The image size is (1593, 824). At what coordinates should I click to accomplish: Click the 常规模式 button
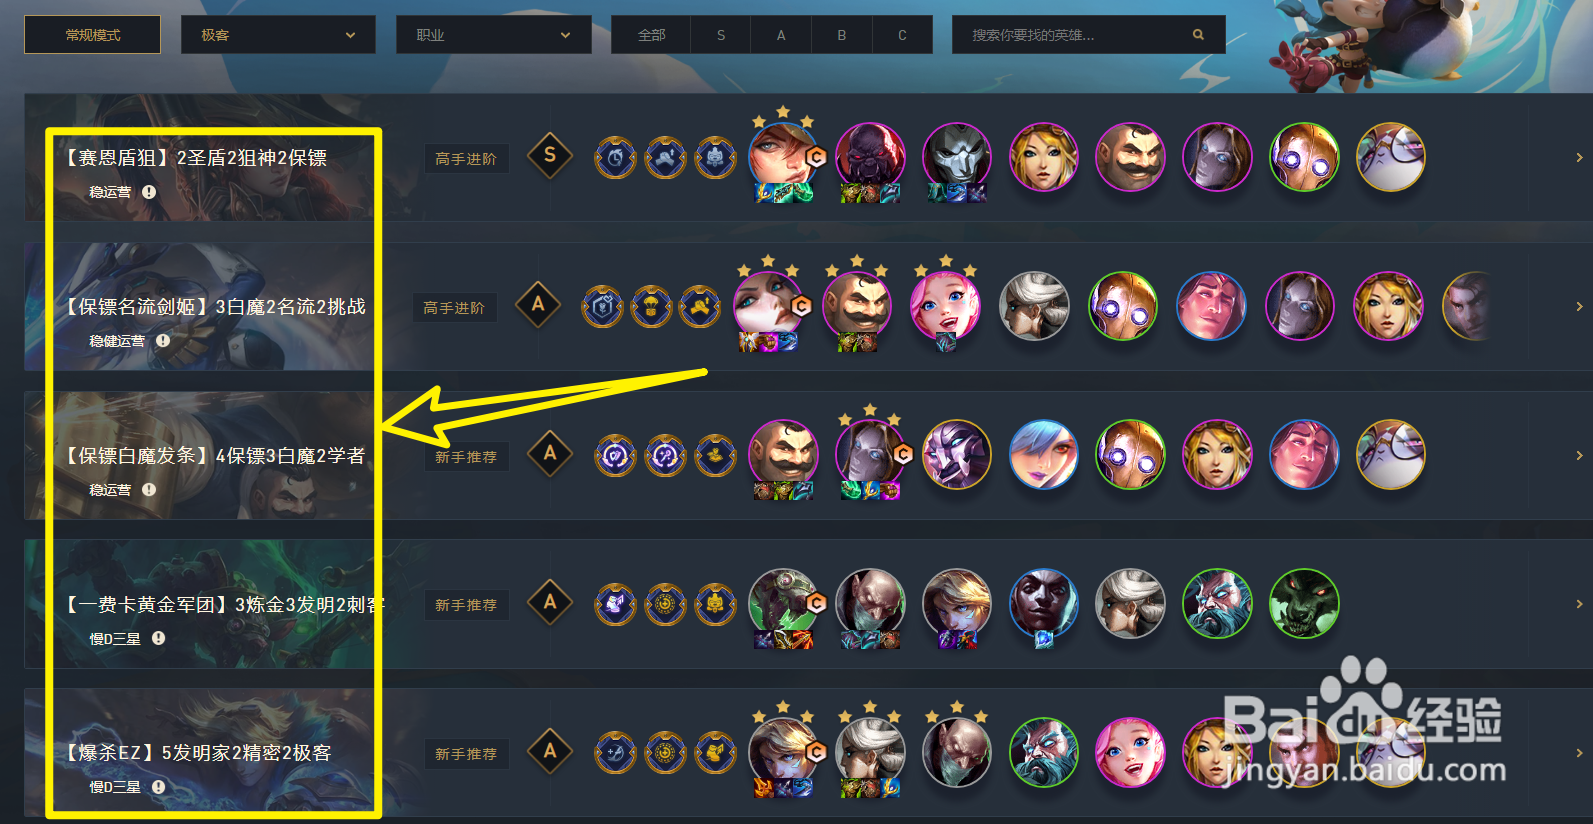tap(92, 35)
